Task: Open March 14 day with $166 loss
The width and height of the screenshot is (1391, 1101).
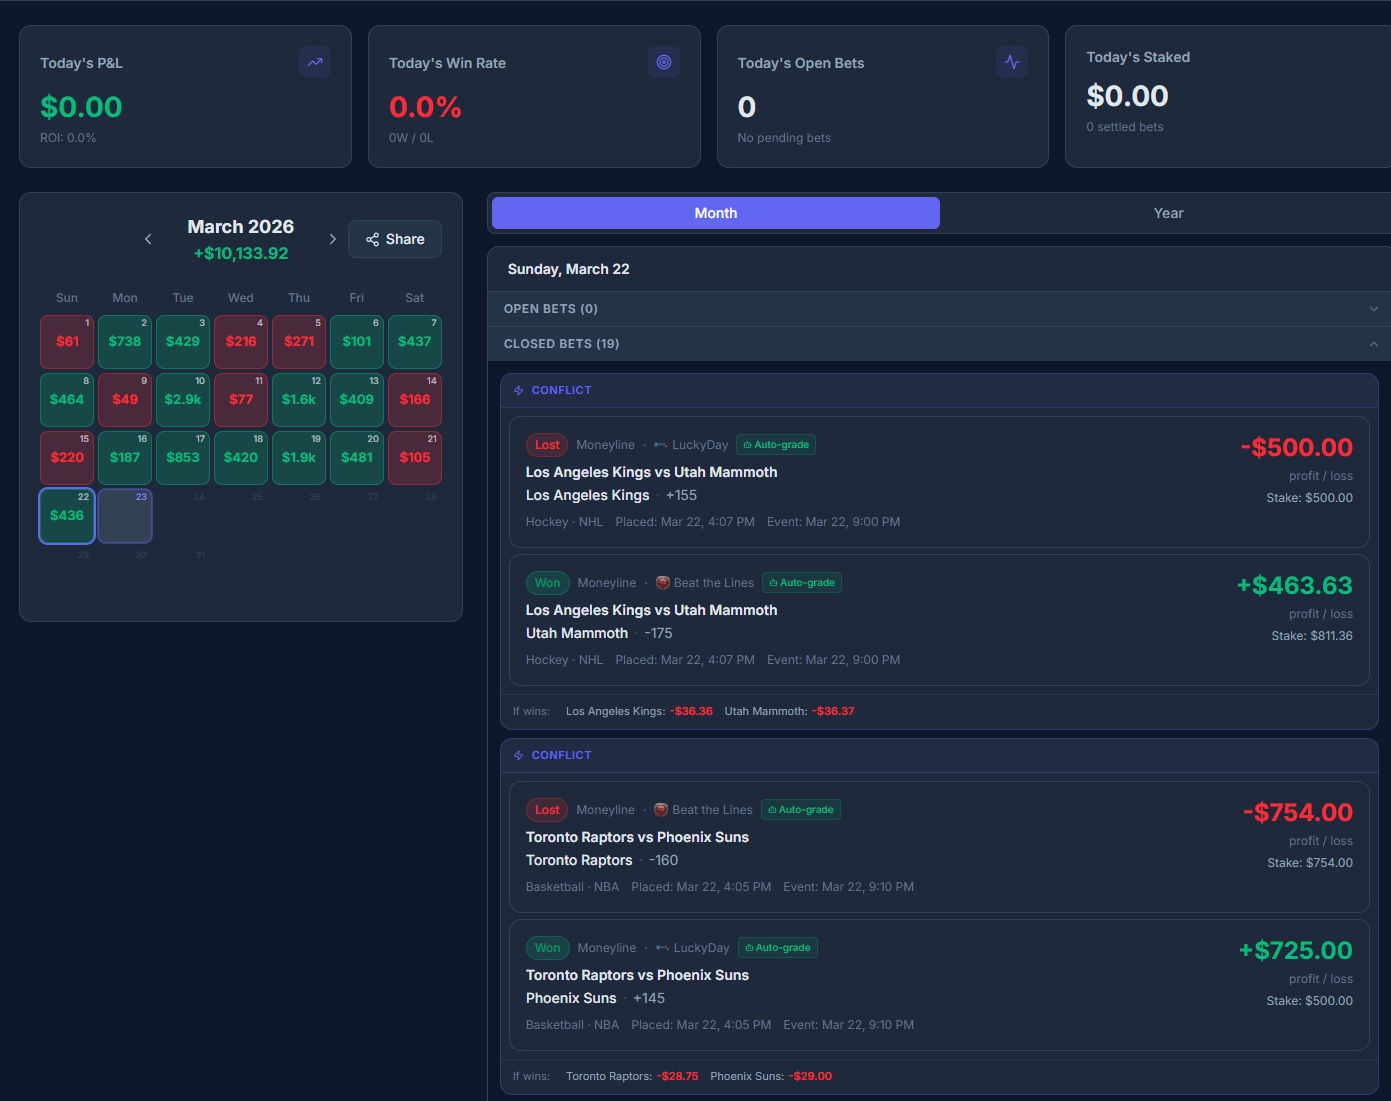Action: tap(415, 399)
